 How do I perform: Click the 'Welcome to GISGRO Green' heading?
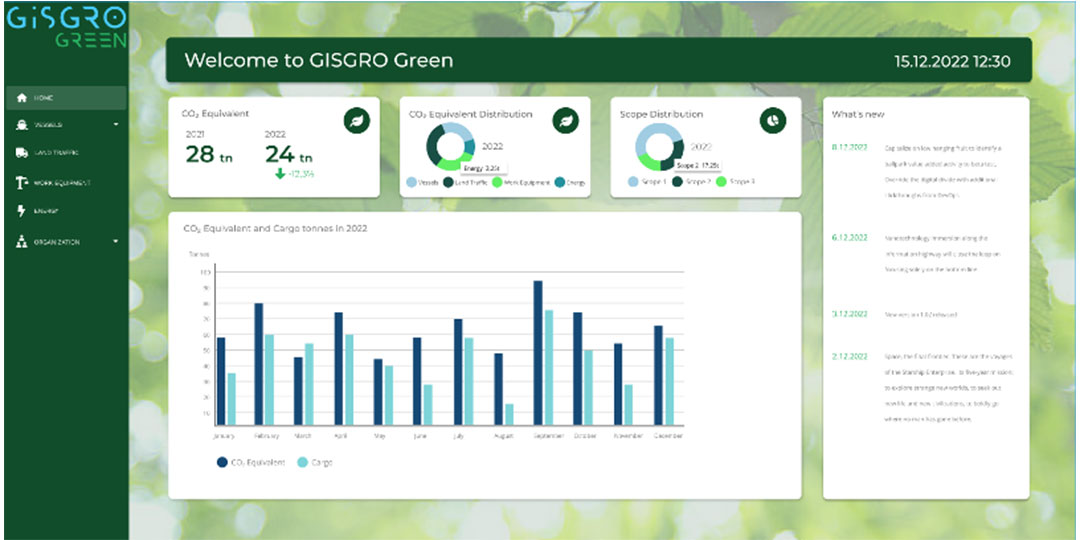tap(319, 61)
